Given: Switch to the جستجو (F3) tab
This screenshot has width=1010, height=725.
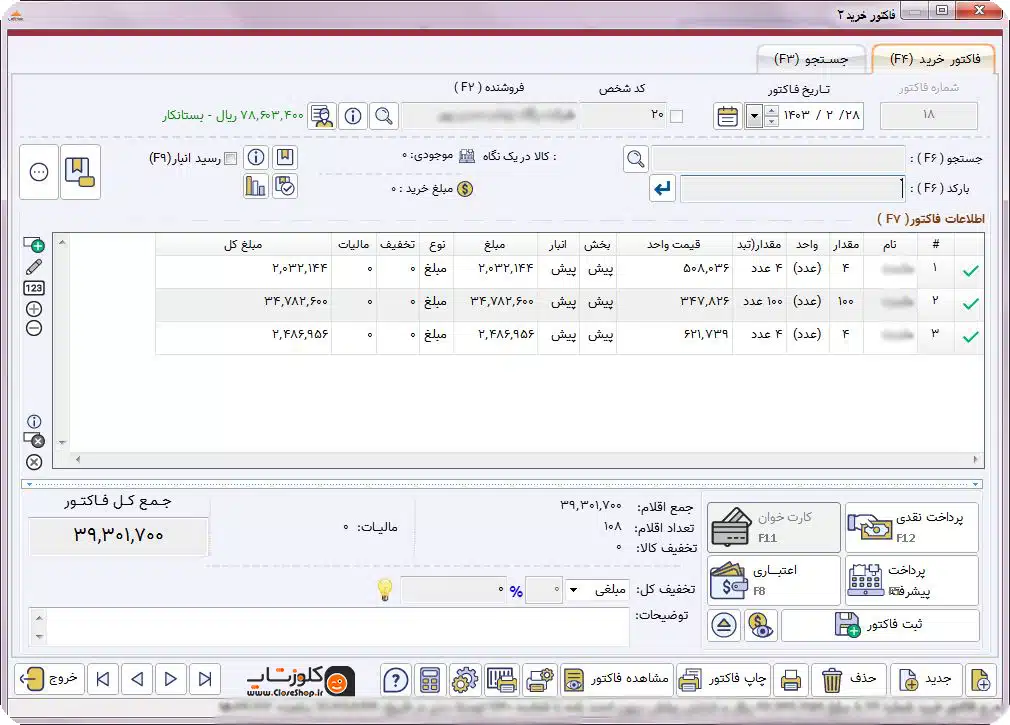Looking at the screenshot, I should click(811, 59).
